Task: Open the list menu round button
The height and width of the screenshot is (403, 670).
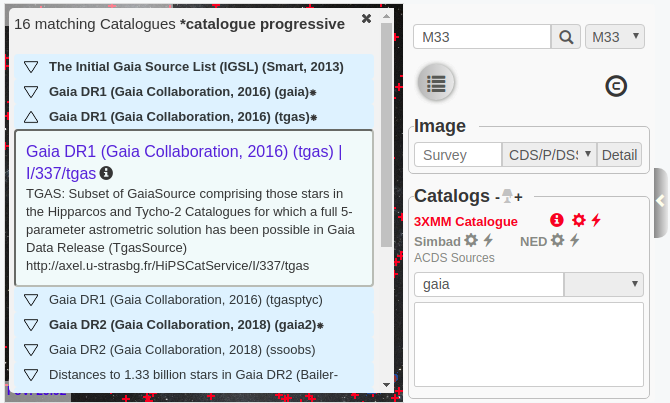Action: coord(436,83)
